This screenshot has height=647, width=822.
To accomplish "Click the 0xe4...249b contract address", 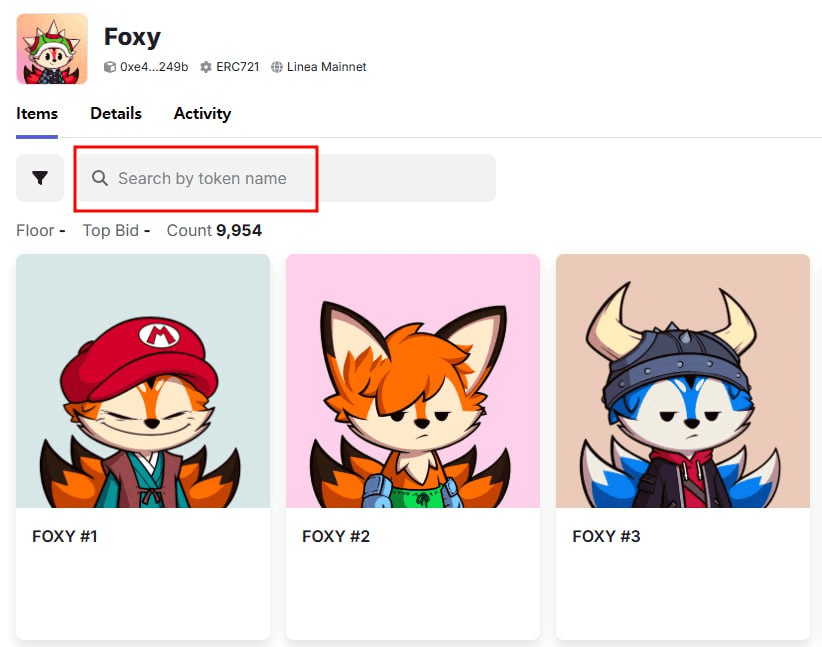I will click(154, 67).
